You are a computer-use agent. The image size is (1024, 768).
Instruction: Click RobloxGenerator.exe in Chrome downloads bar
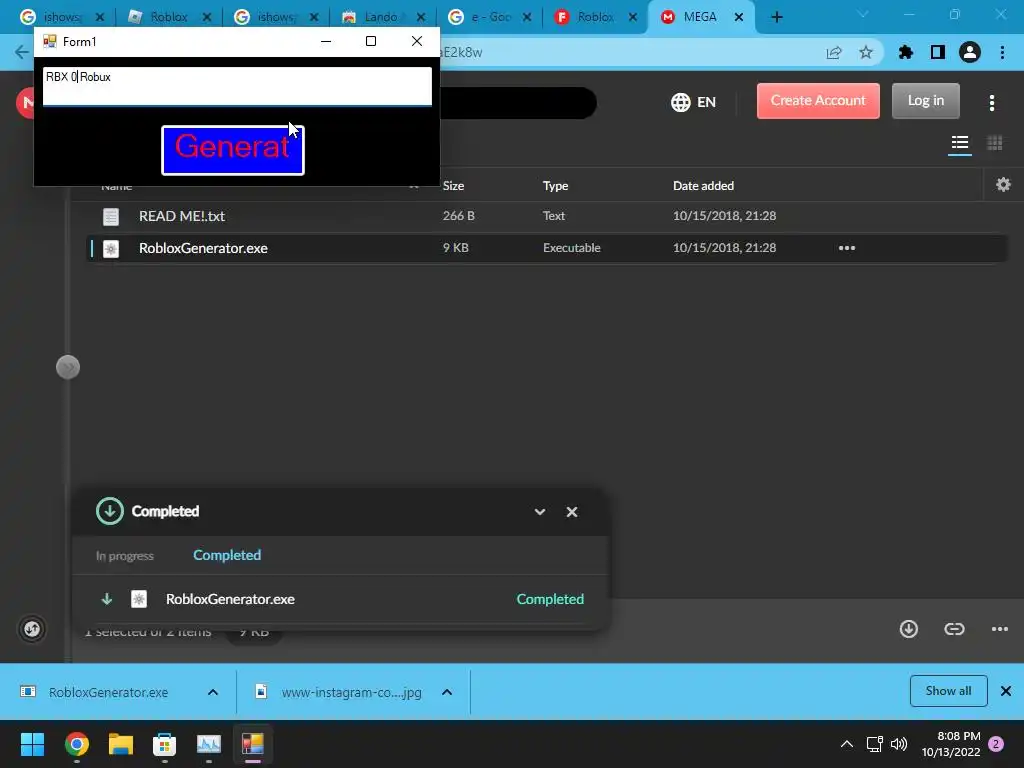click(x=108, y=692)
